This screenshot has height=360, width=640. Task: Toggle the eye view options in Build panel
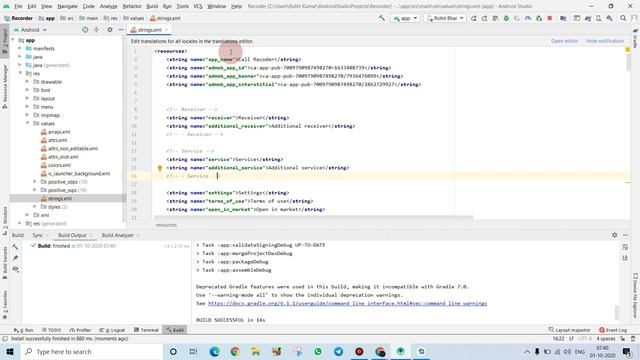pyautogui.click(x=15, y=269)
